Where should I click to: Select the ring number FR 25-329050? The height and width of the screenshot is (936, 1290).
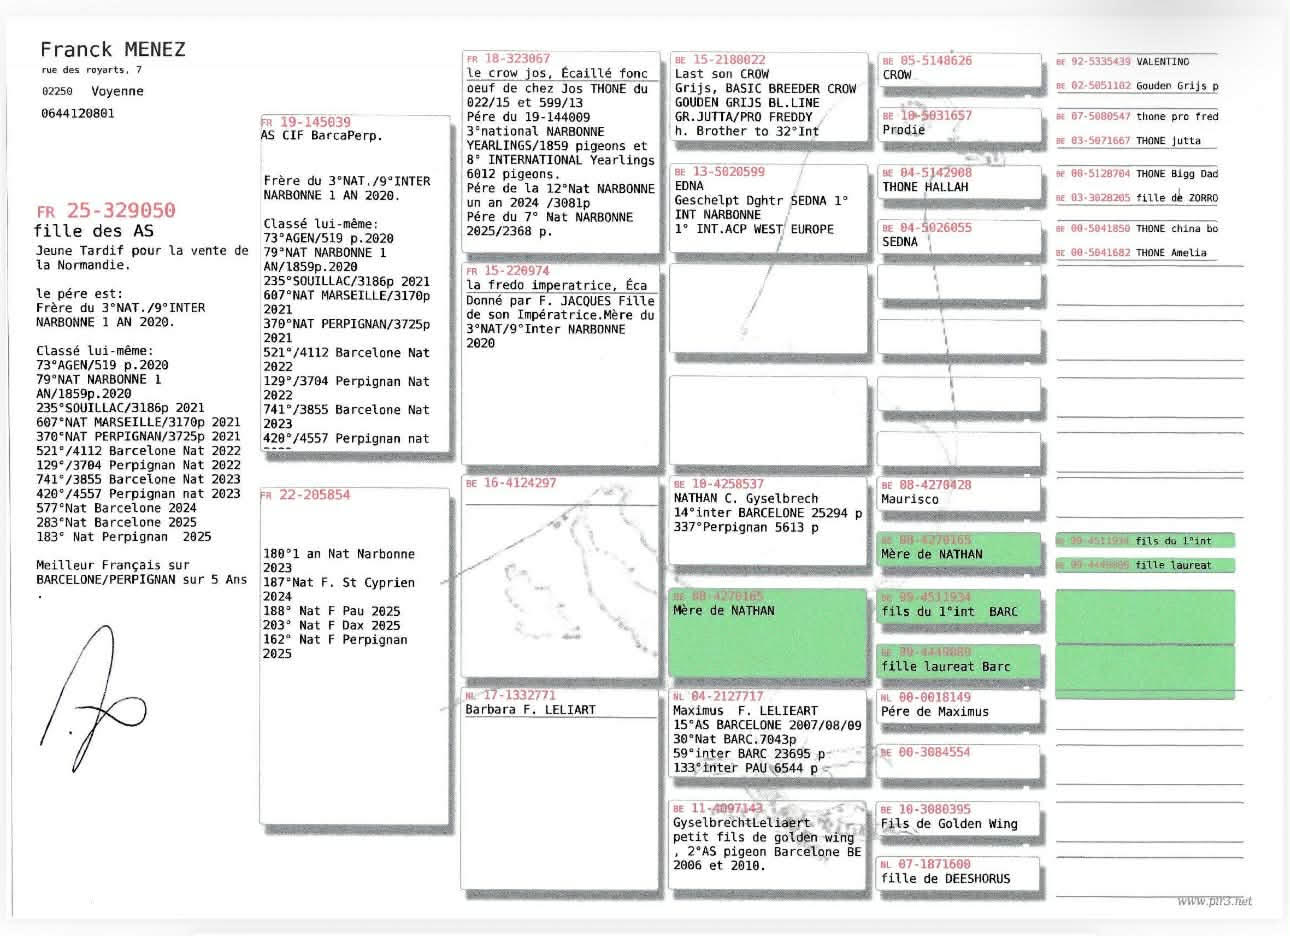[106, 210]
